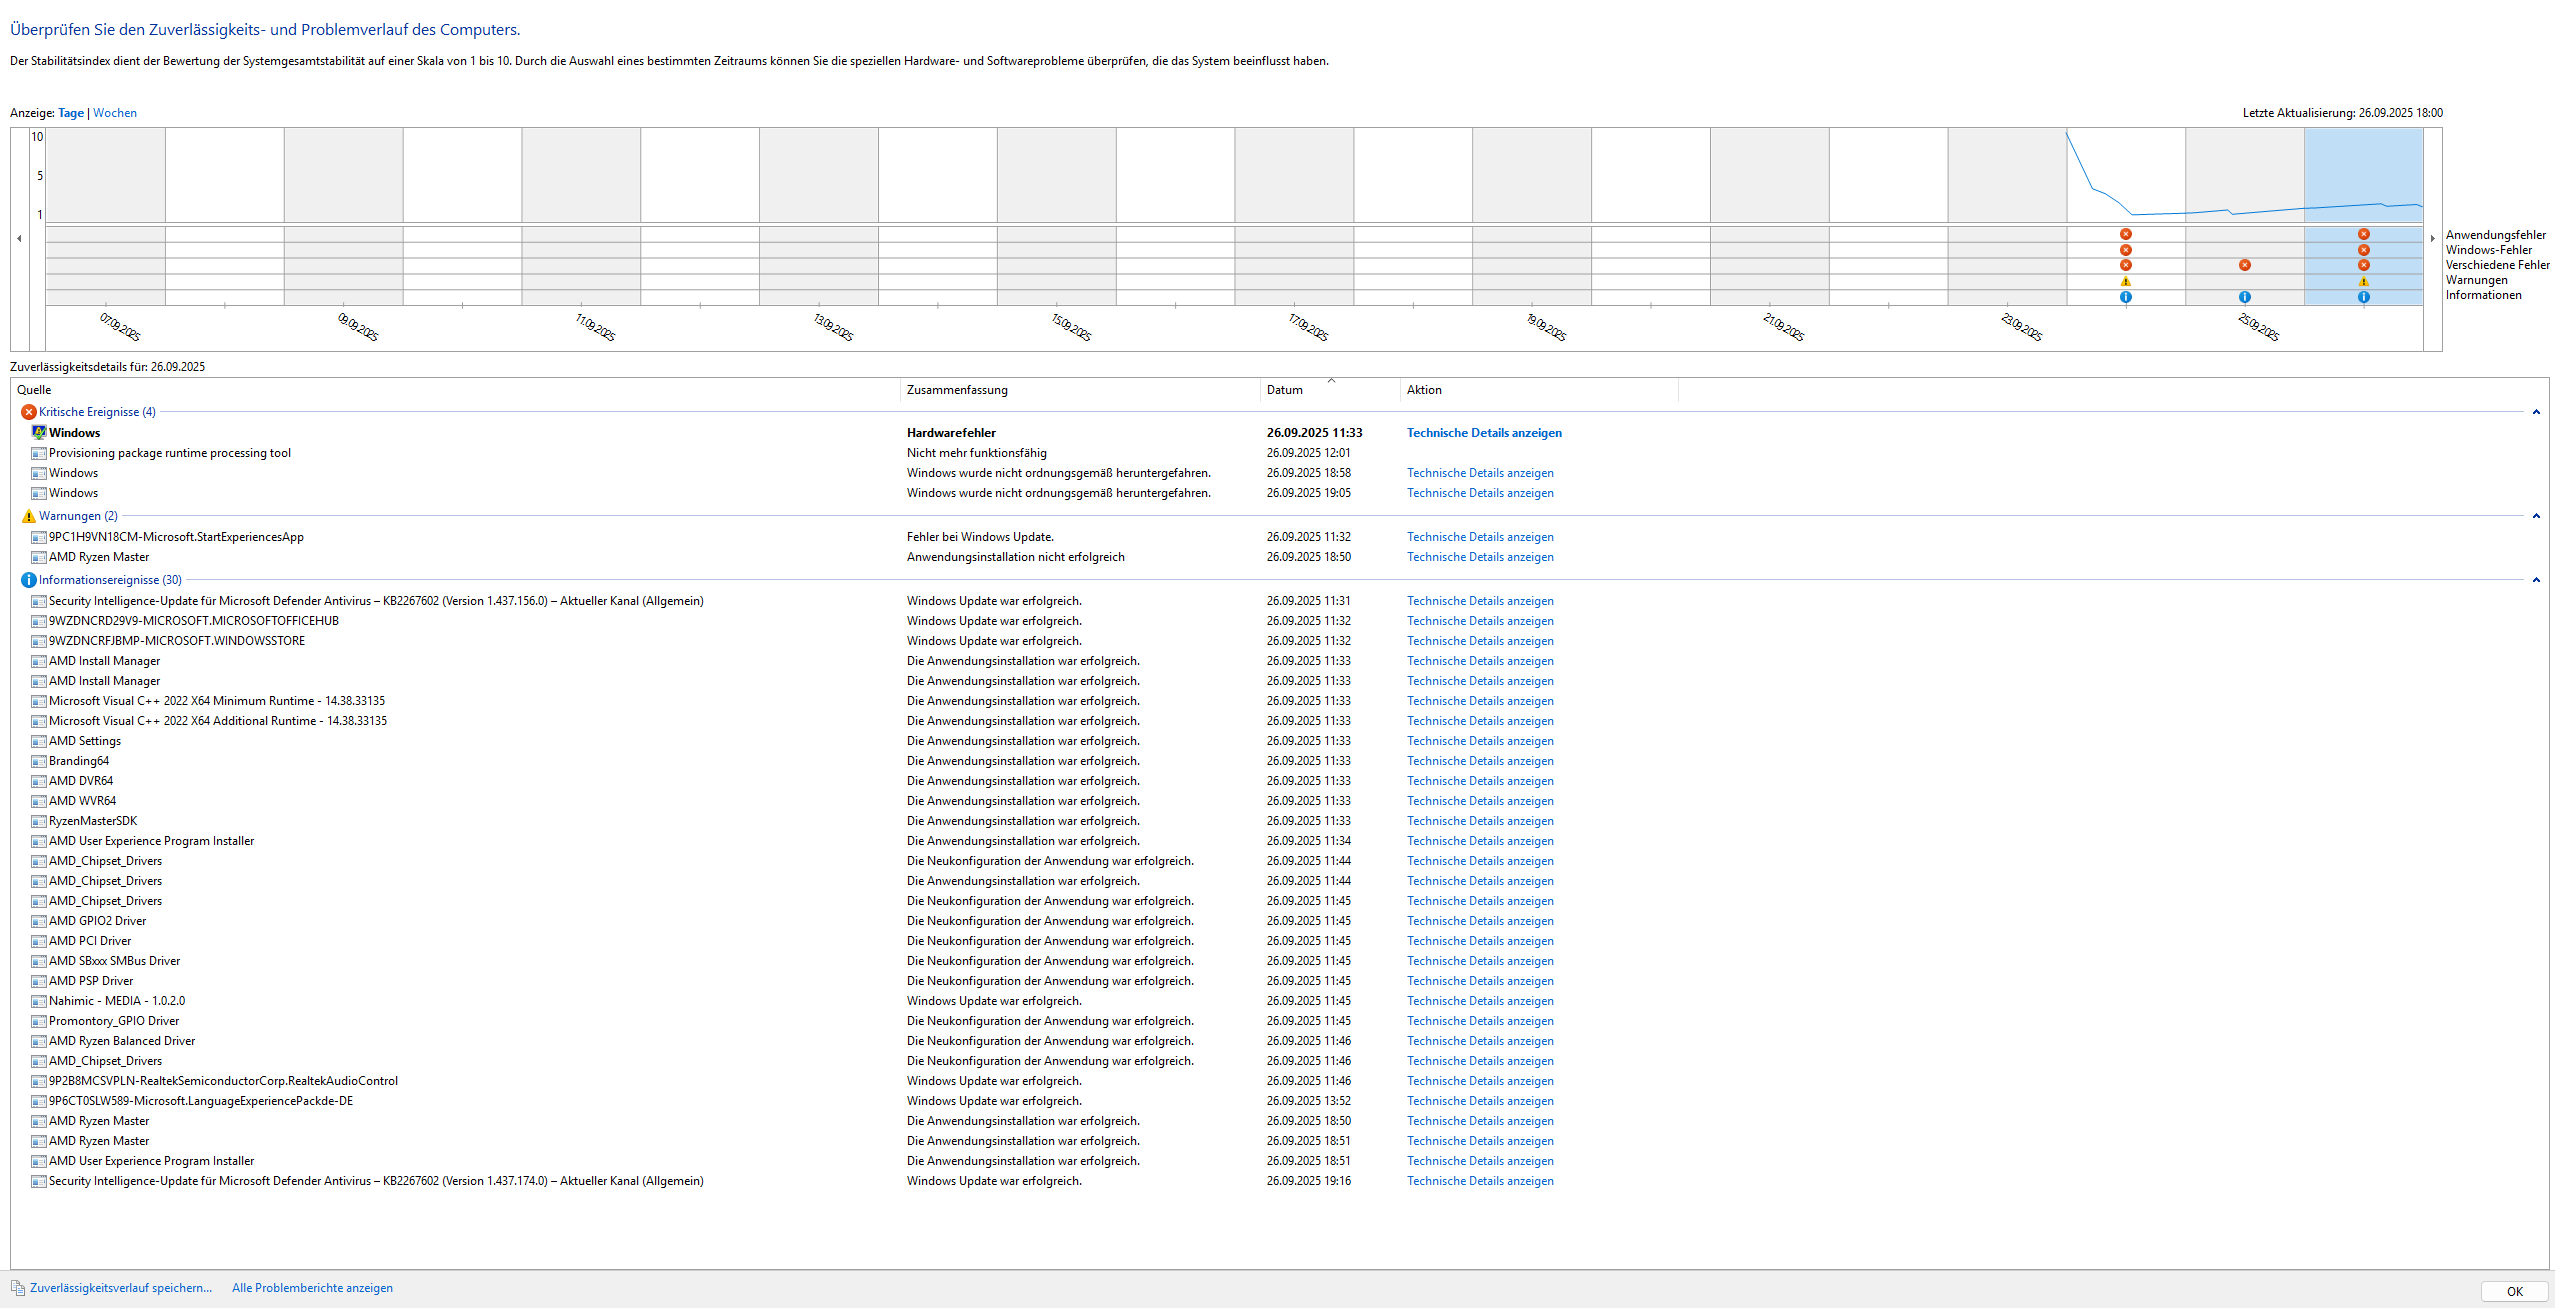Viewport: 2555px width, 1308px height.
Task: Collapse the Informationsereignisse group using its chevron
Action: 2535,580
